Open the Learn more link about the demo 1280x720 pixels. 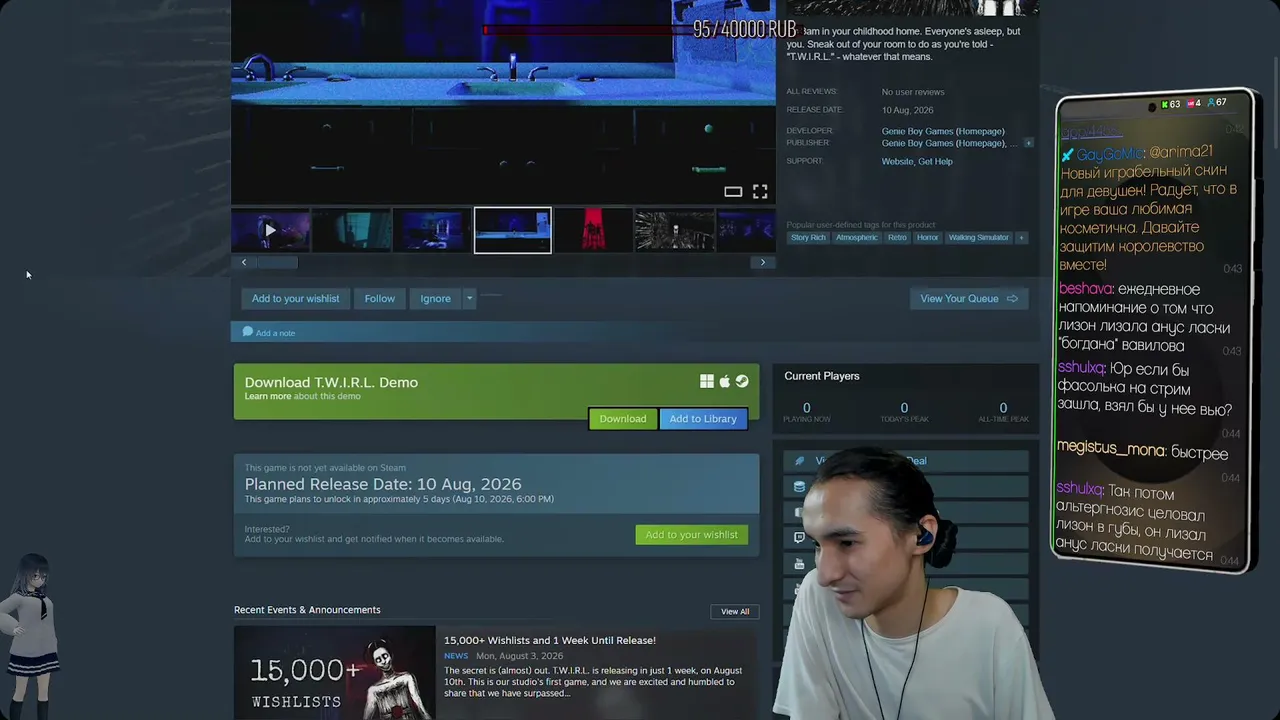point(268,396)
